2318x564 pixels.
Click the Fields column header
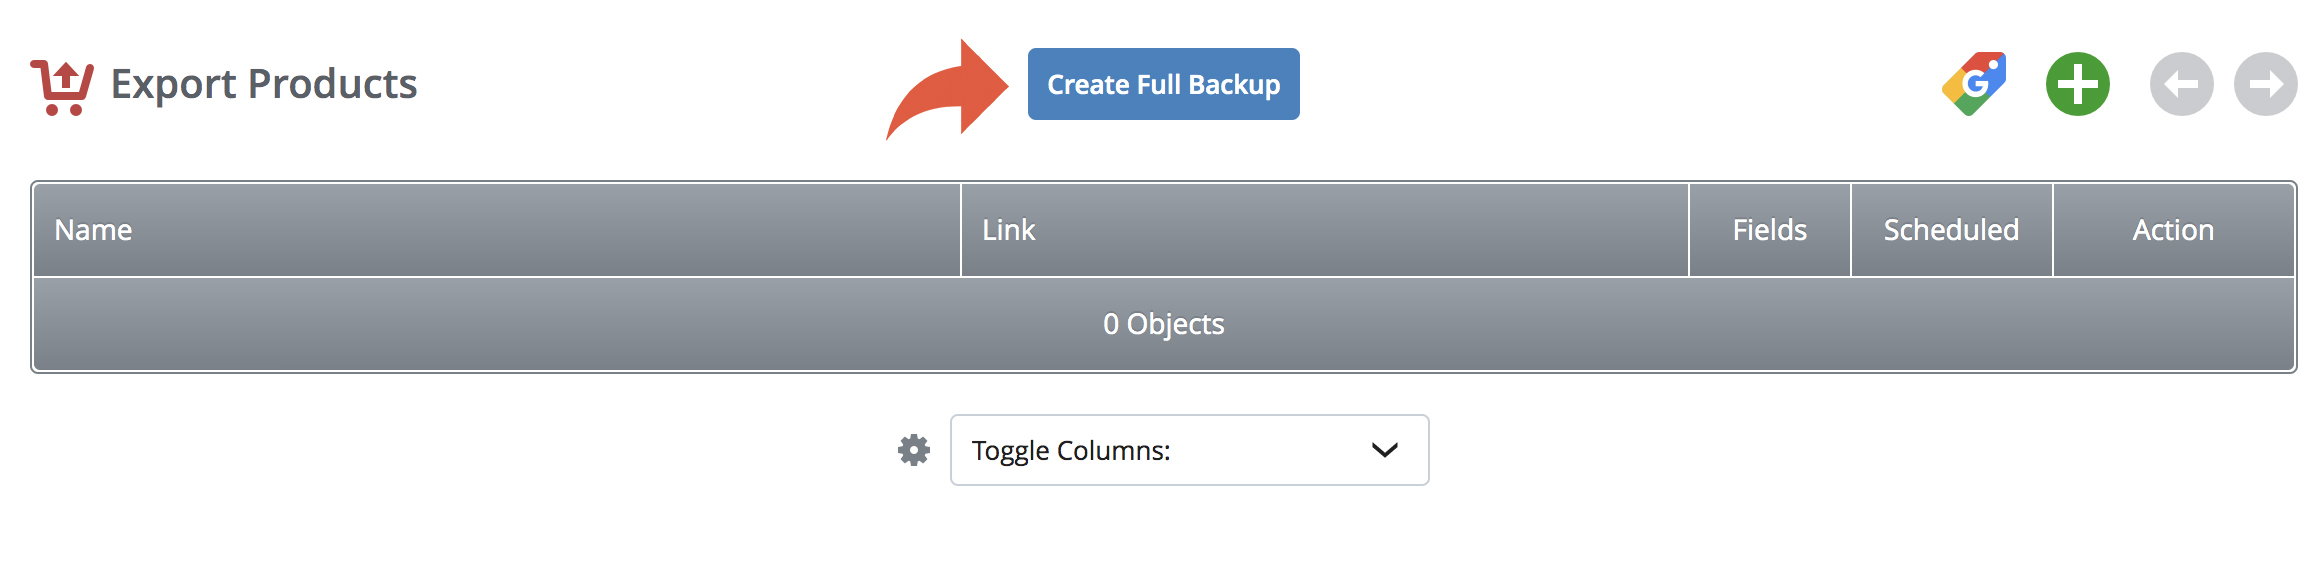pos(1769,230)
